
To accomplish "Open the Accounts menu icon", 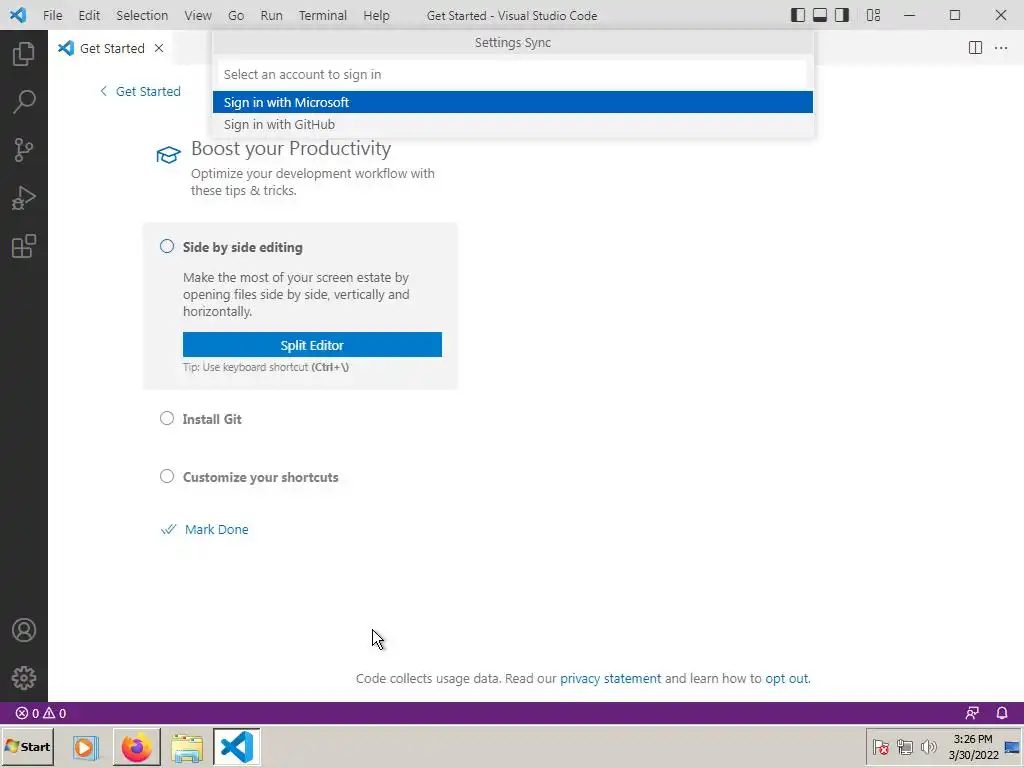I will pyautogui.click(x=24, y=630).
